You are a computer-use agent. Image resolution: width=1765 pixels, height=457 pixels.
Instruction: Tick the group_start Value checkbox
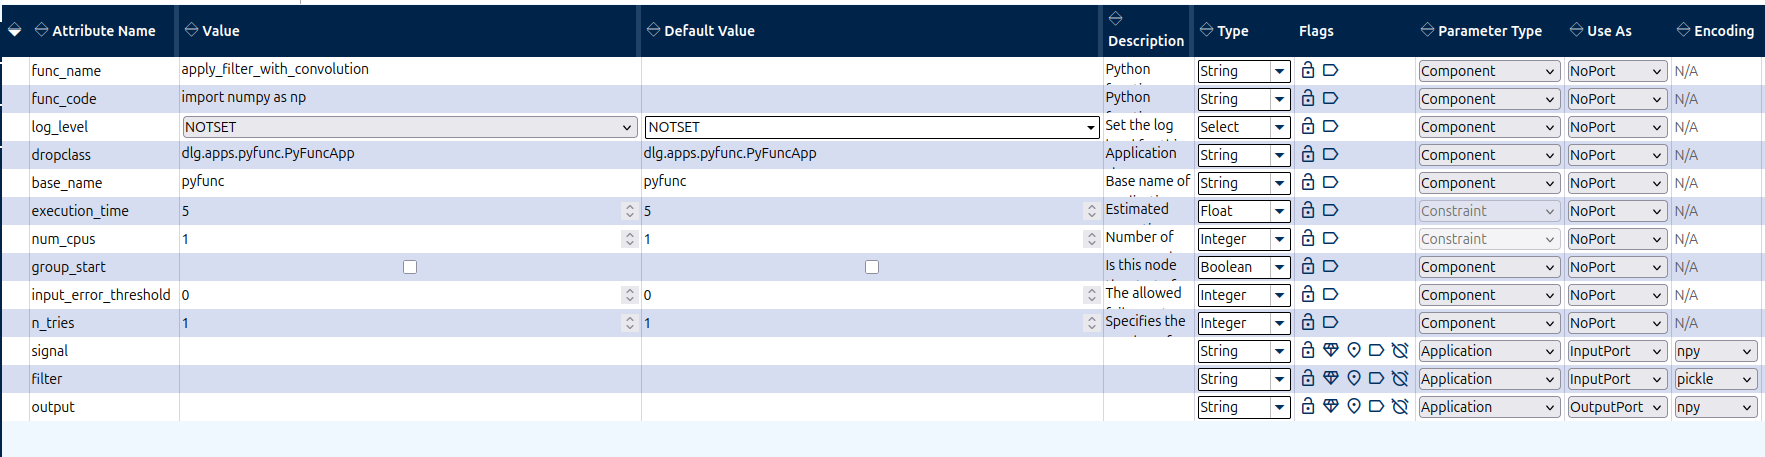tap(410, 267)
